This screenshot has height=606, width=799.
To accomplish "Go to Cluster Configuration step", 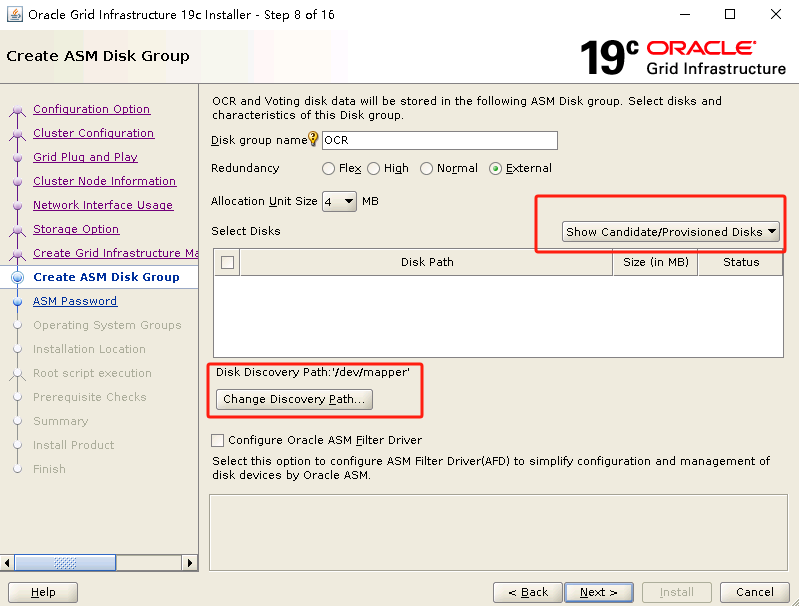I will point(93,133).
